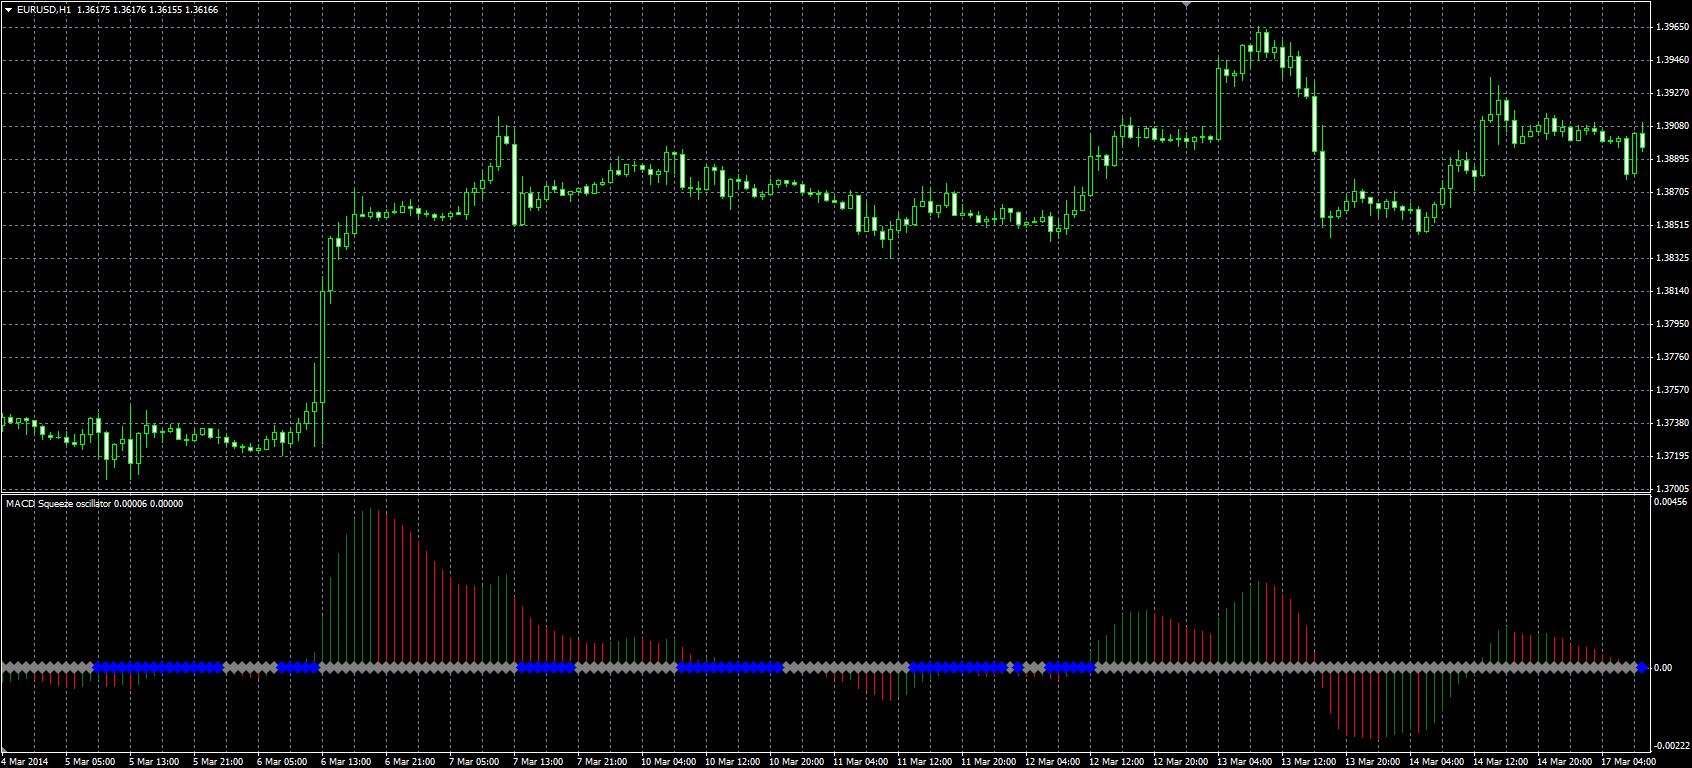Click price level 1.38705 on scale
The height and width of the screenshot is (768, 1692).
1672,192
